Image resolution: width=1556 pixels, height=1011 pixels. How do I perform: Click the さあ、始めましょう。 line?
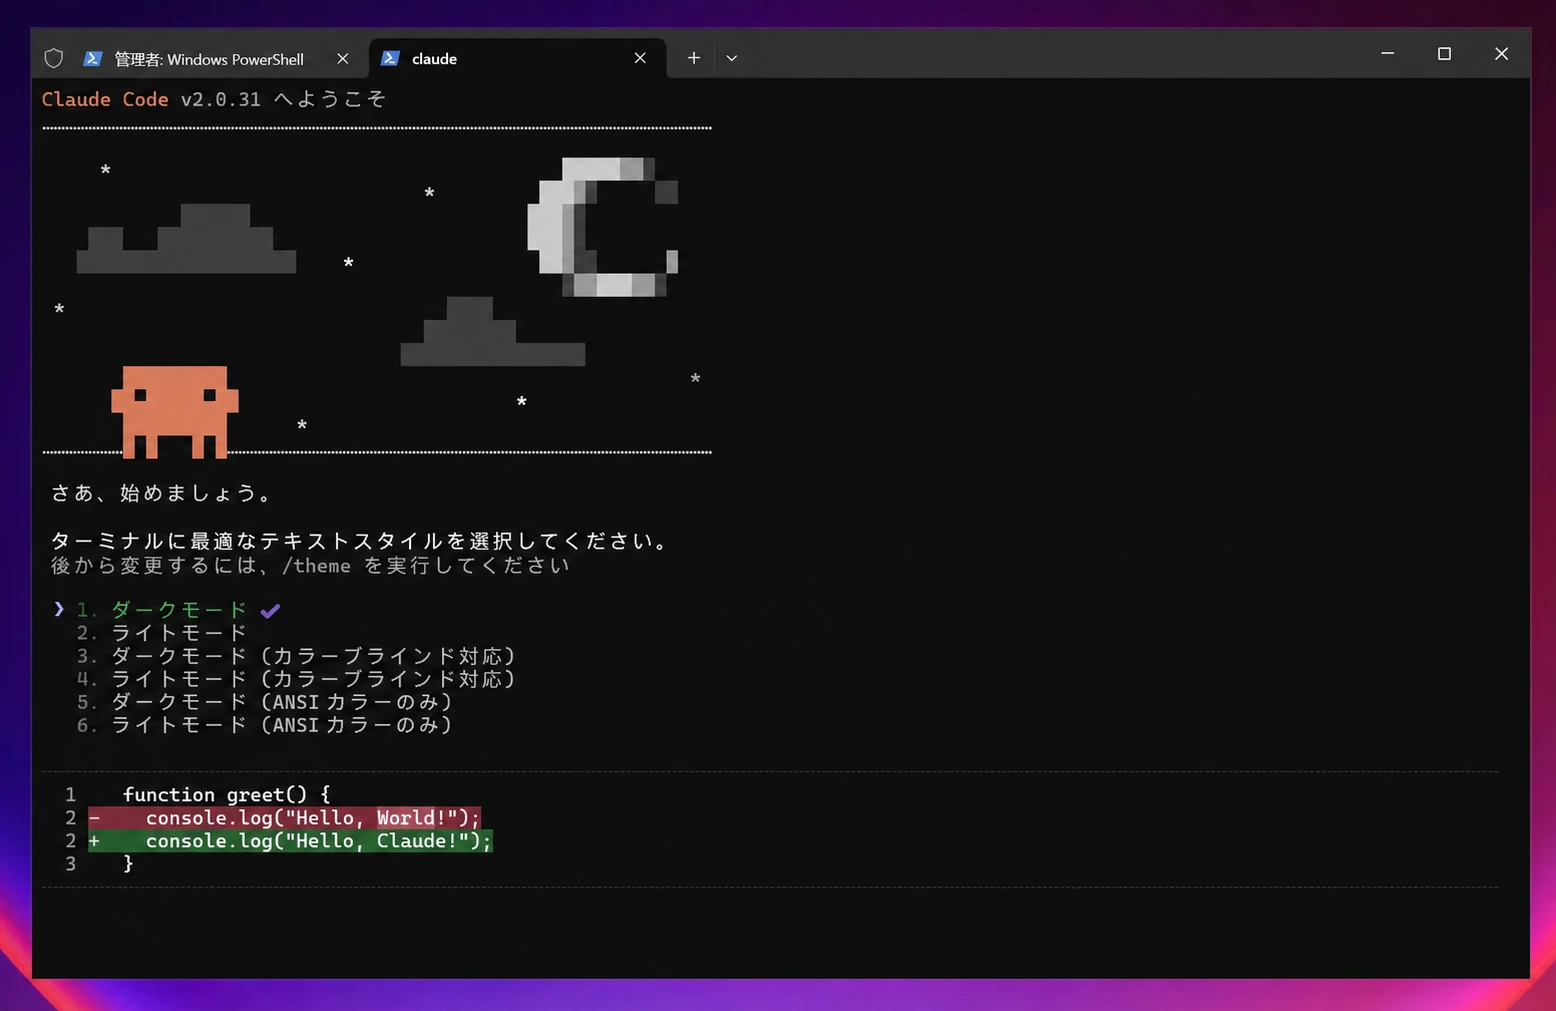click(x=161, y=493)
